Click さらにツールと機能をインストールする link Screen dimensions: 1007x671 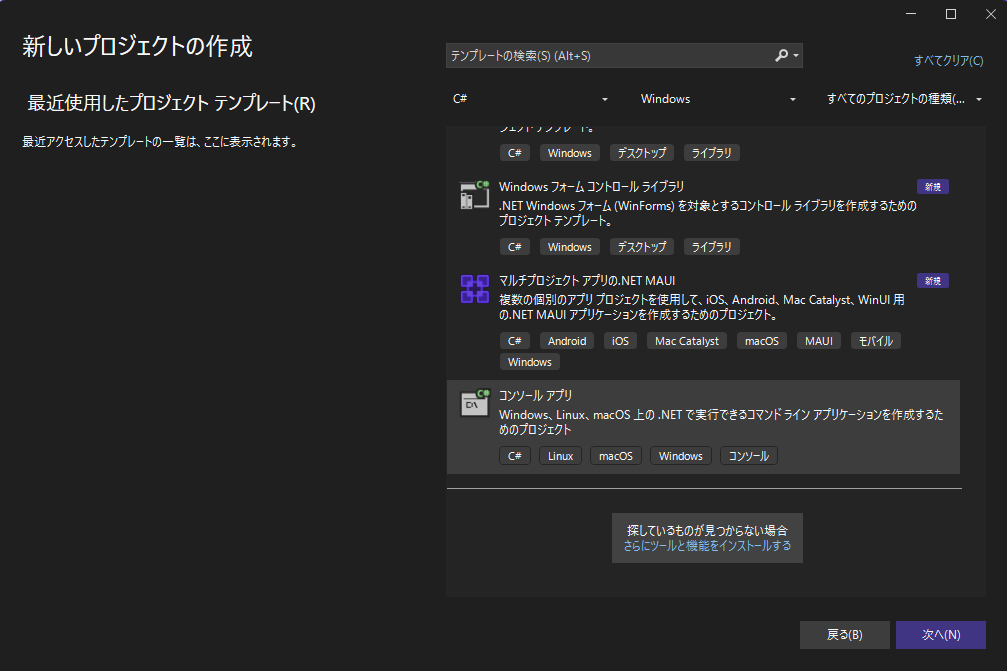(706, 547)
